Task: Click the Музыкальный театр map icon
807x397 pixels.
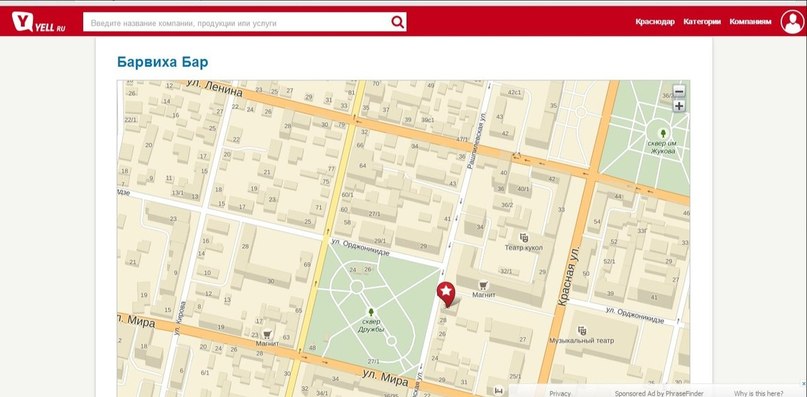Action: 582,331
